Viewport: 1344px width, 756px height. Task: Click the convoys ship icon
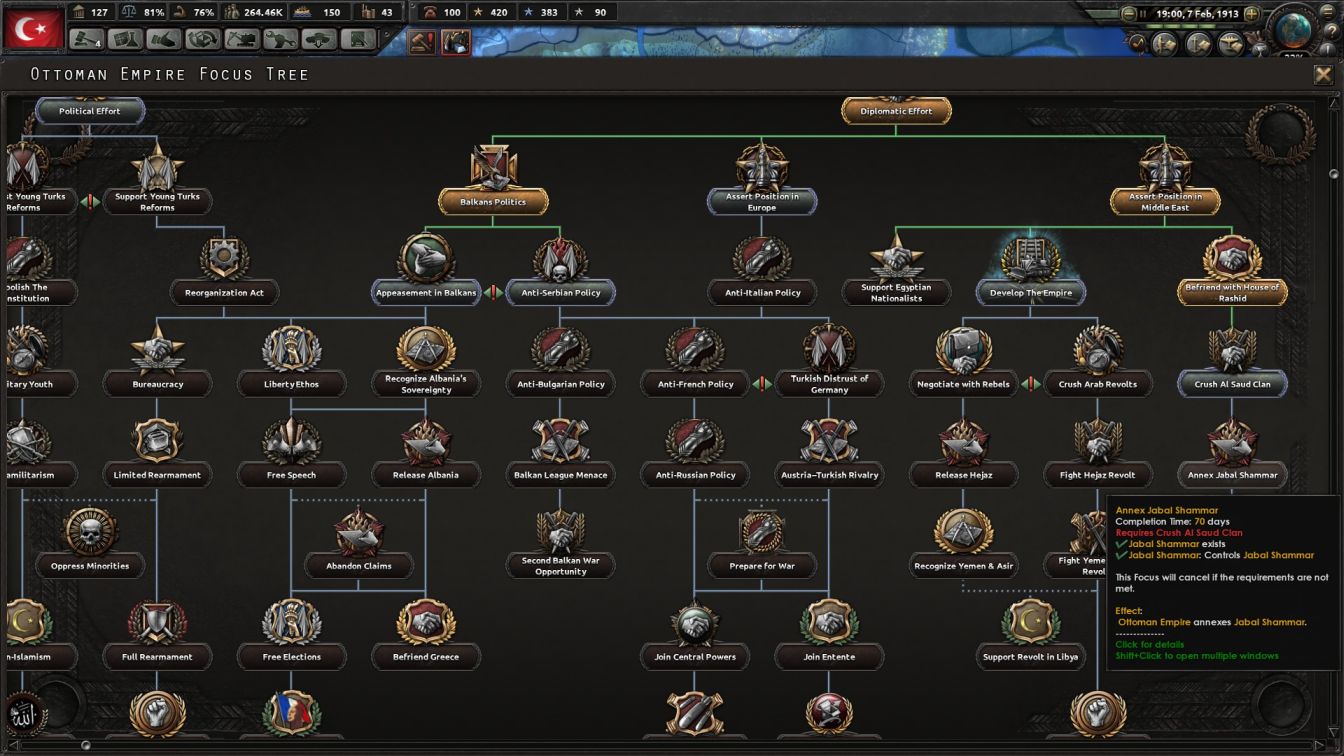302,13
